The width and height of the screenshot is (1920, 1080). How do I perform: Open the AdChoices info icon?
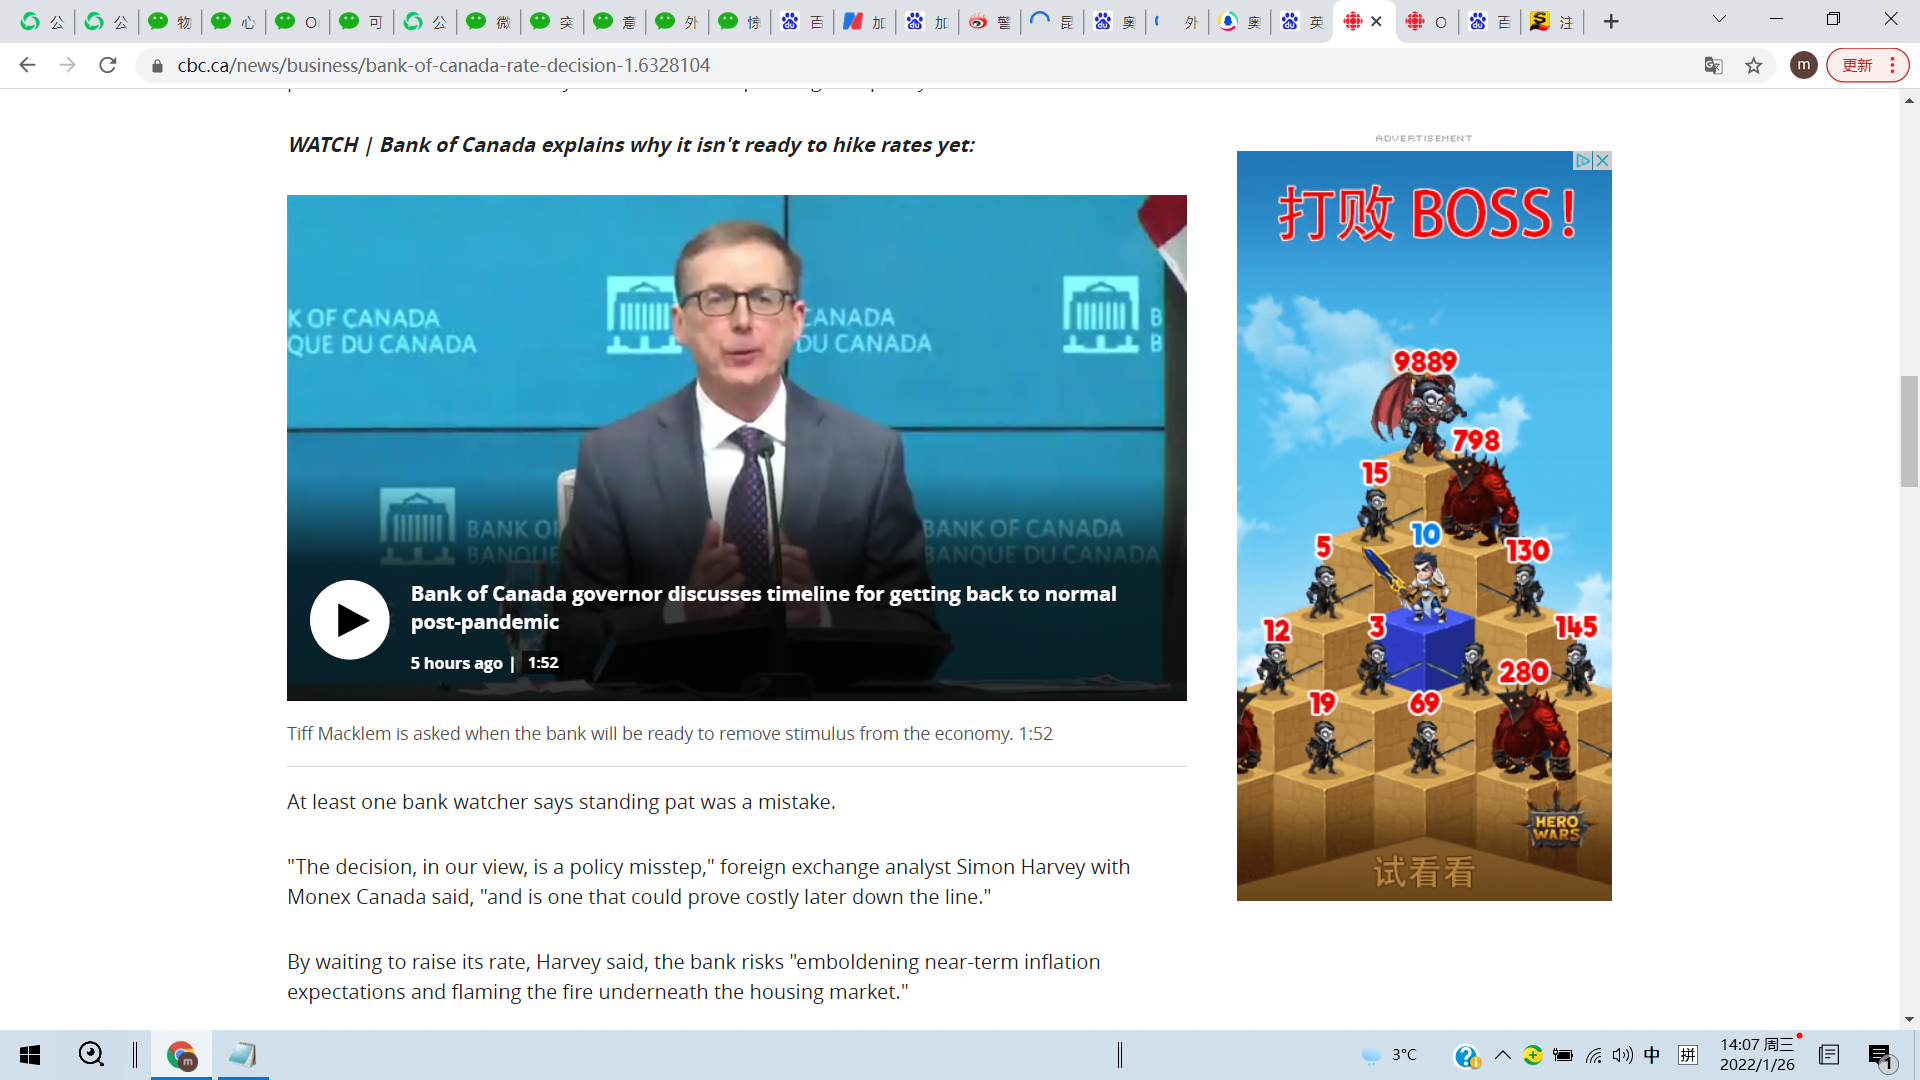[x=1583, y=160]
